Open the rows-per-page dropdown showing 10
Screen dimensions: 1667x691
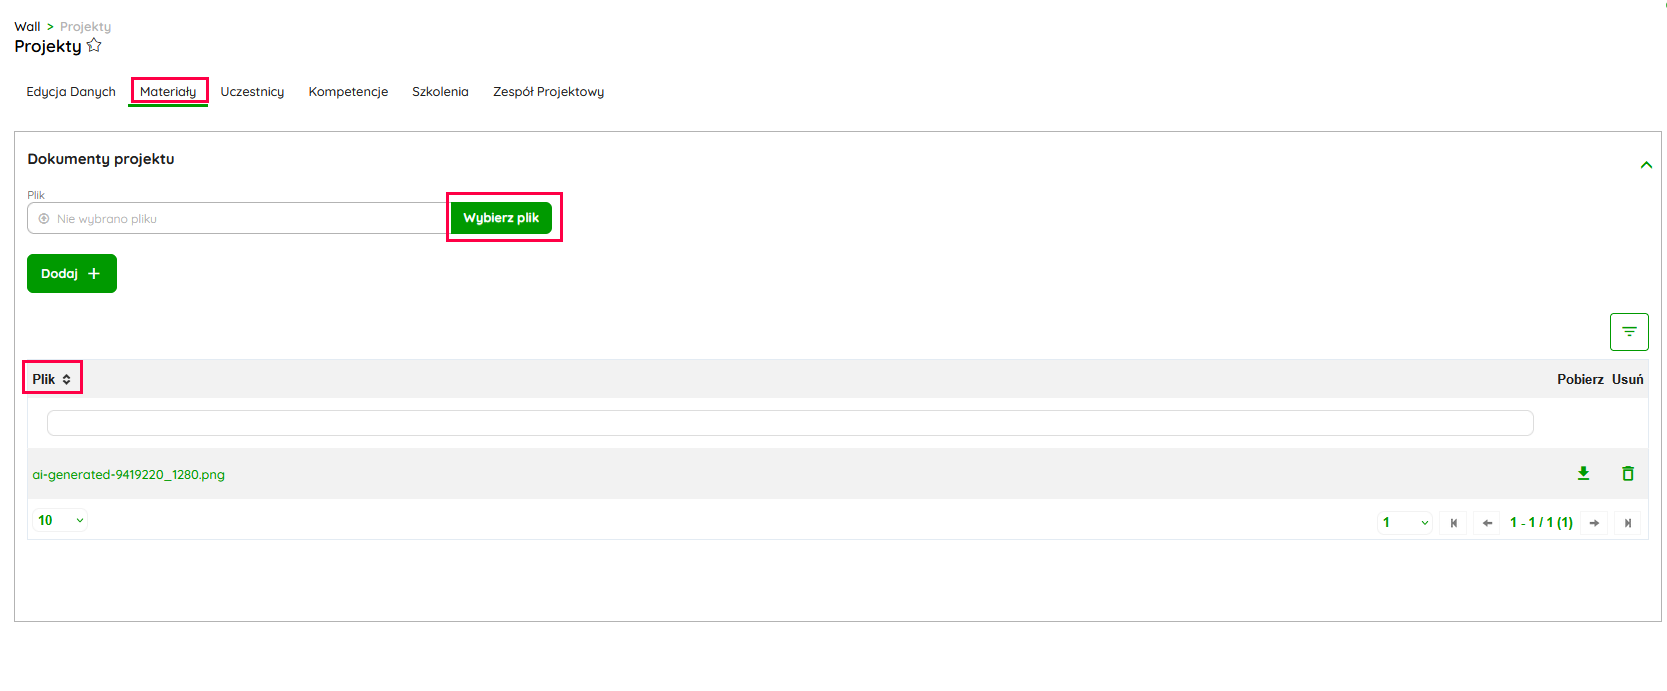click(60, 520)
